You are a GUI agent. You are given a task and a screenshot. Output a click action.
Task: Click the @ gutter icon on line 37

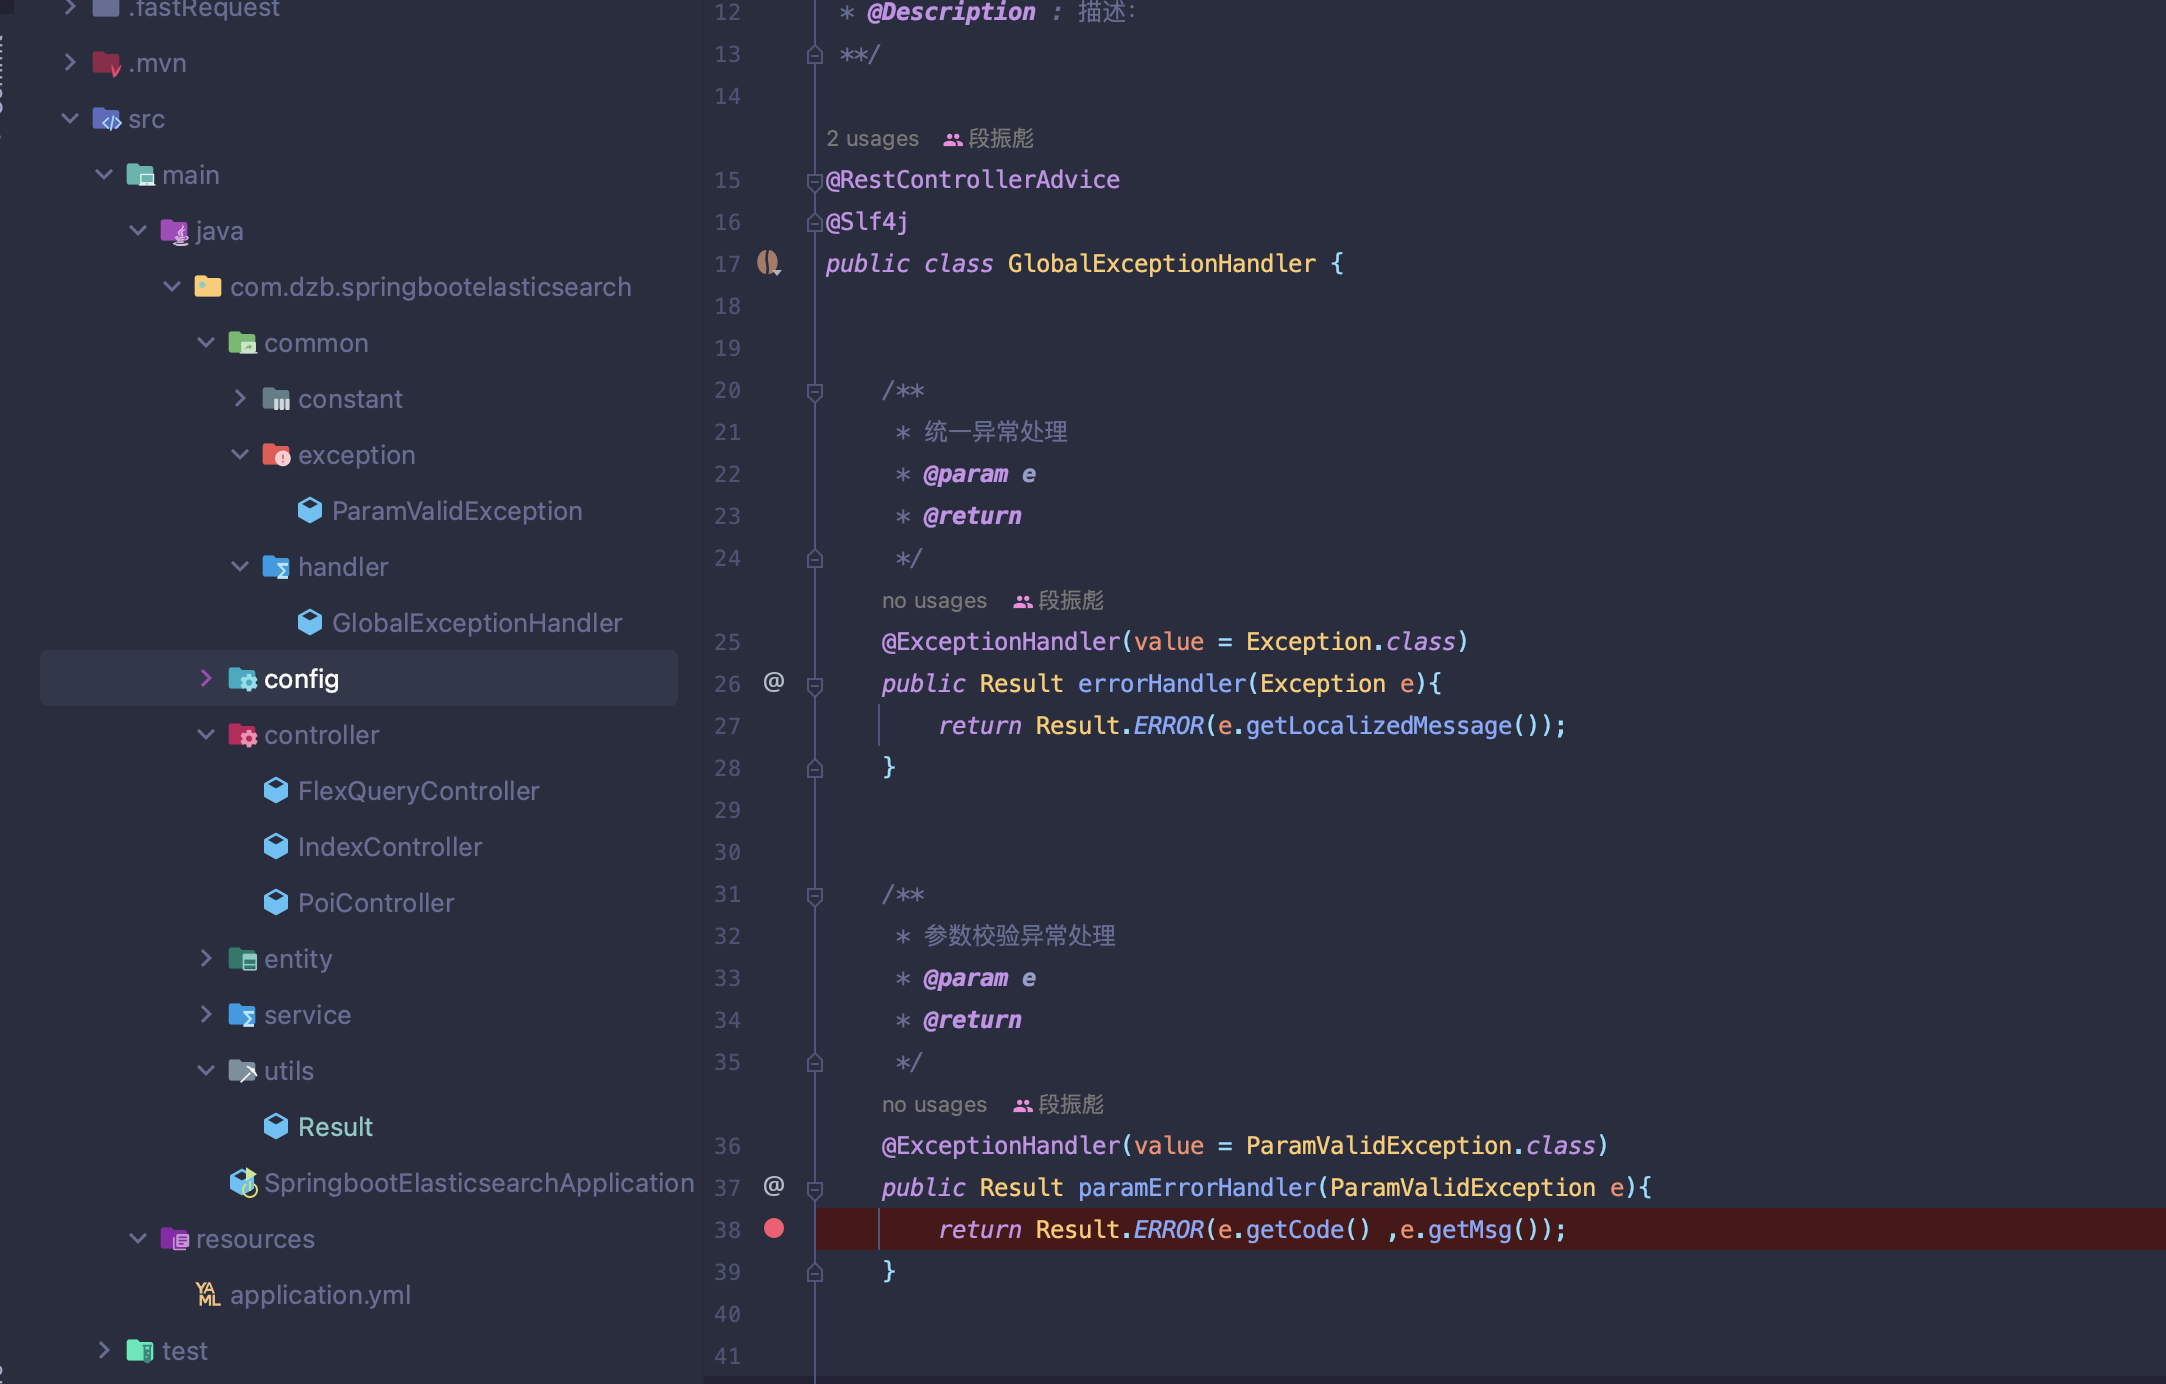[774, 1186]
